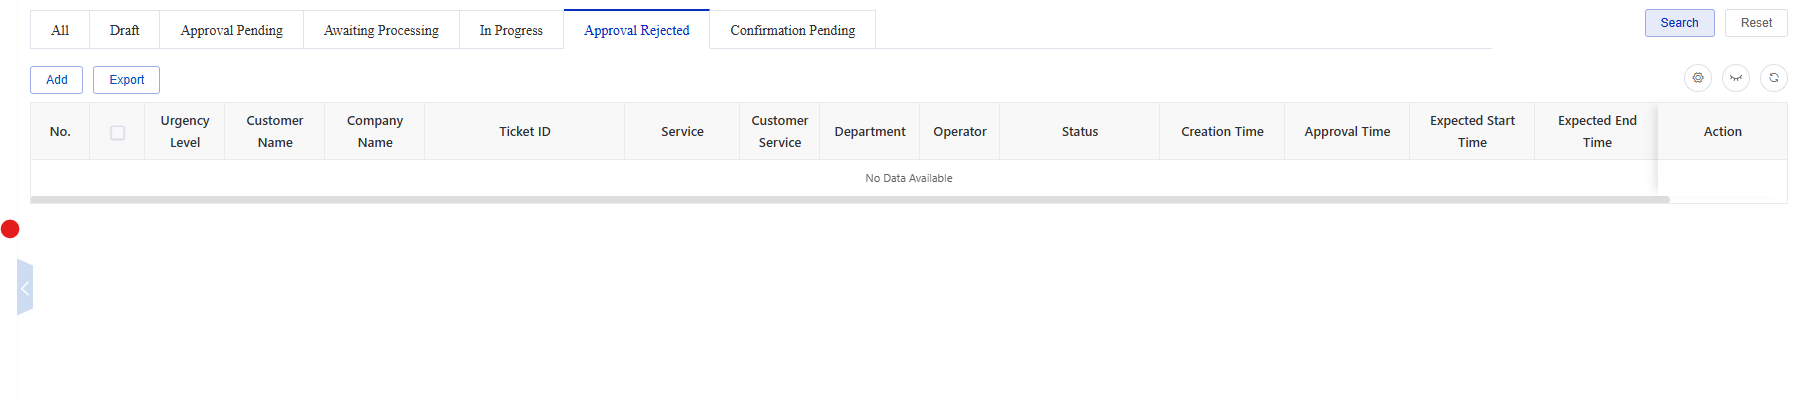Click the Expected End Time header
Screen dimensions: 1803x400
coord(1597,131)
